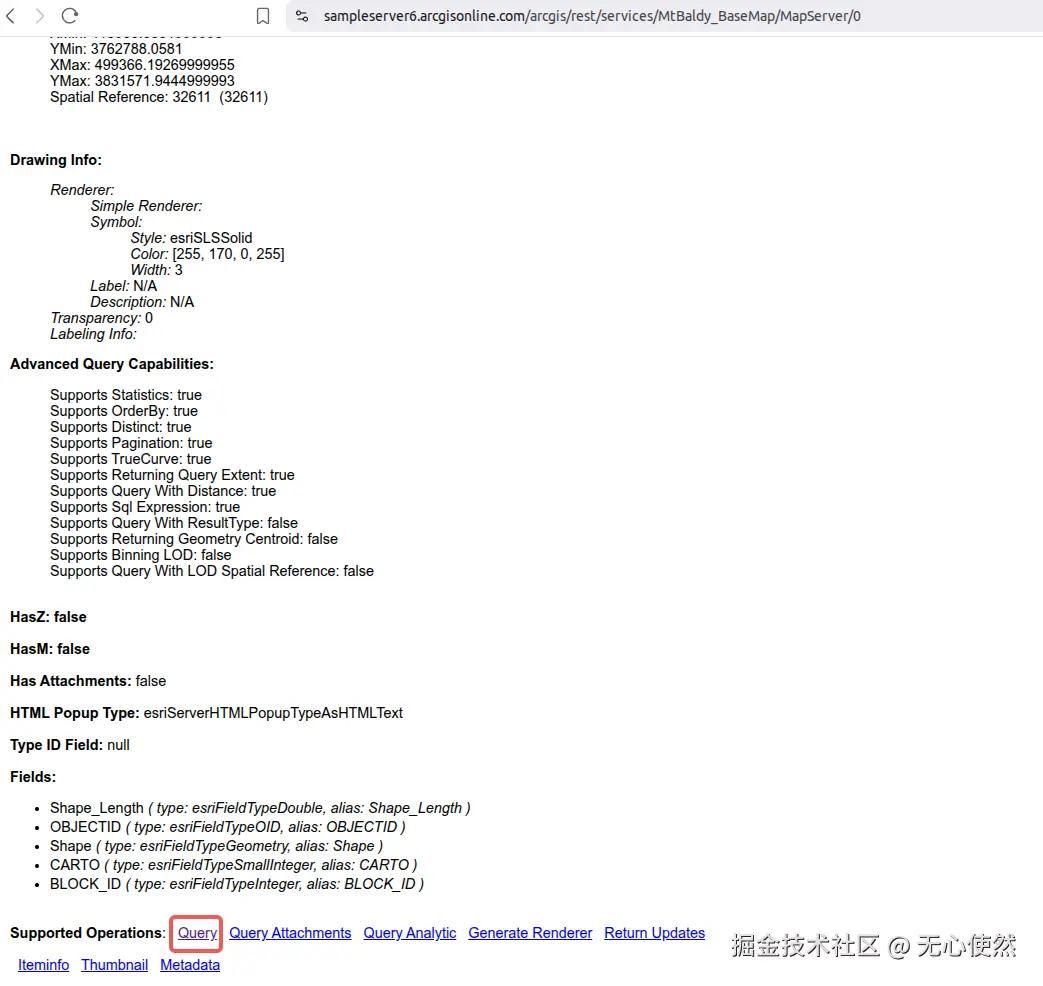Click 'Supports Binning LOD: false' line
The height and width of the screenshot is (986, 1043).
coord(140,555)
